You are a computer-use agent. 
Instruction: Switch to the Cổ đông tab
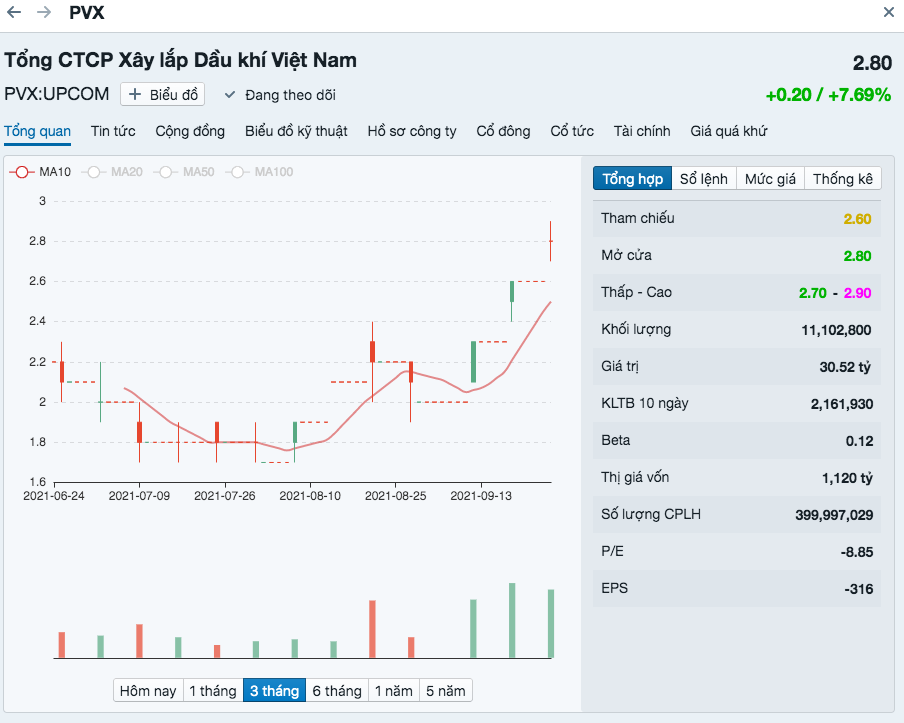point(503,131)
